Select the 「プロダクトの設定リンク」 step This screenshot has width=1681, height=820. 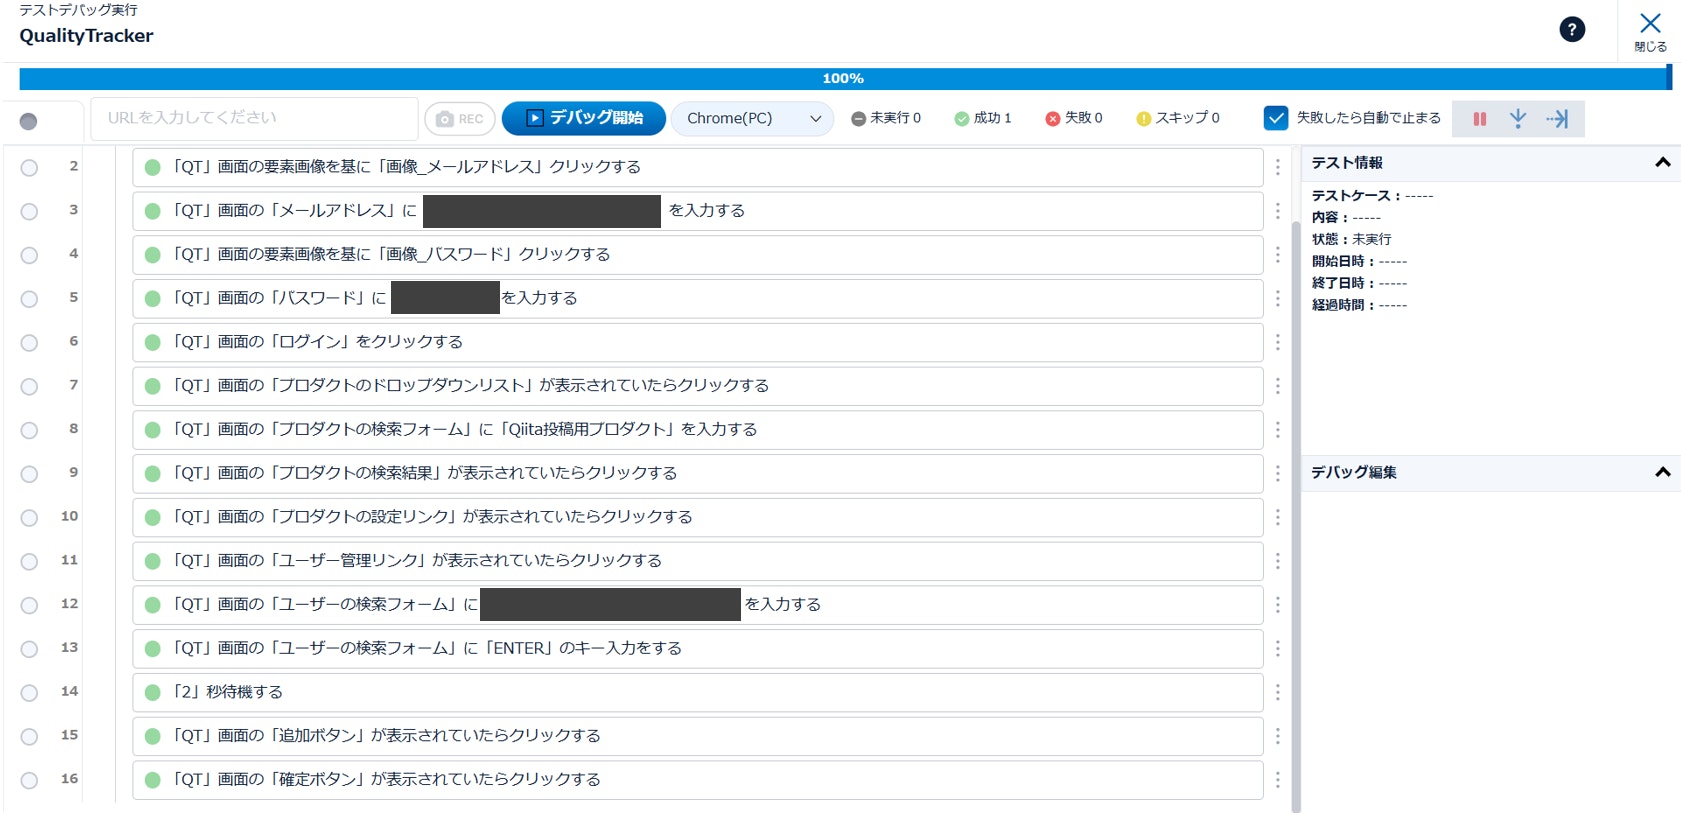698,517
